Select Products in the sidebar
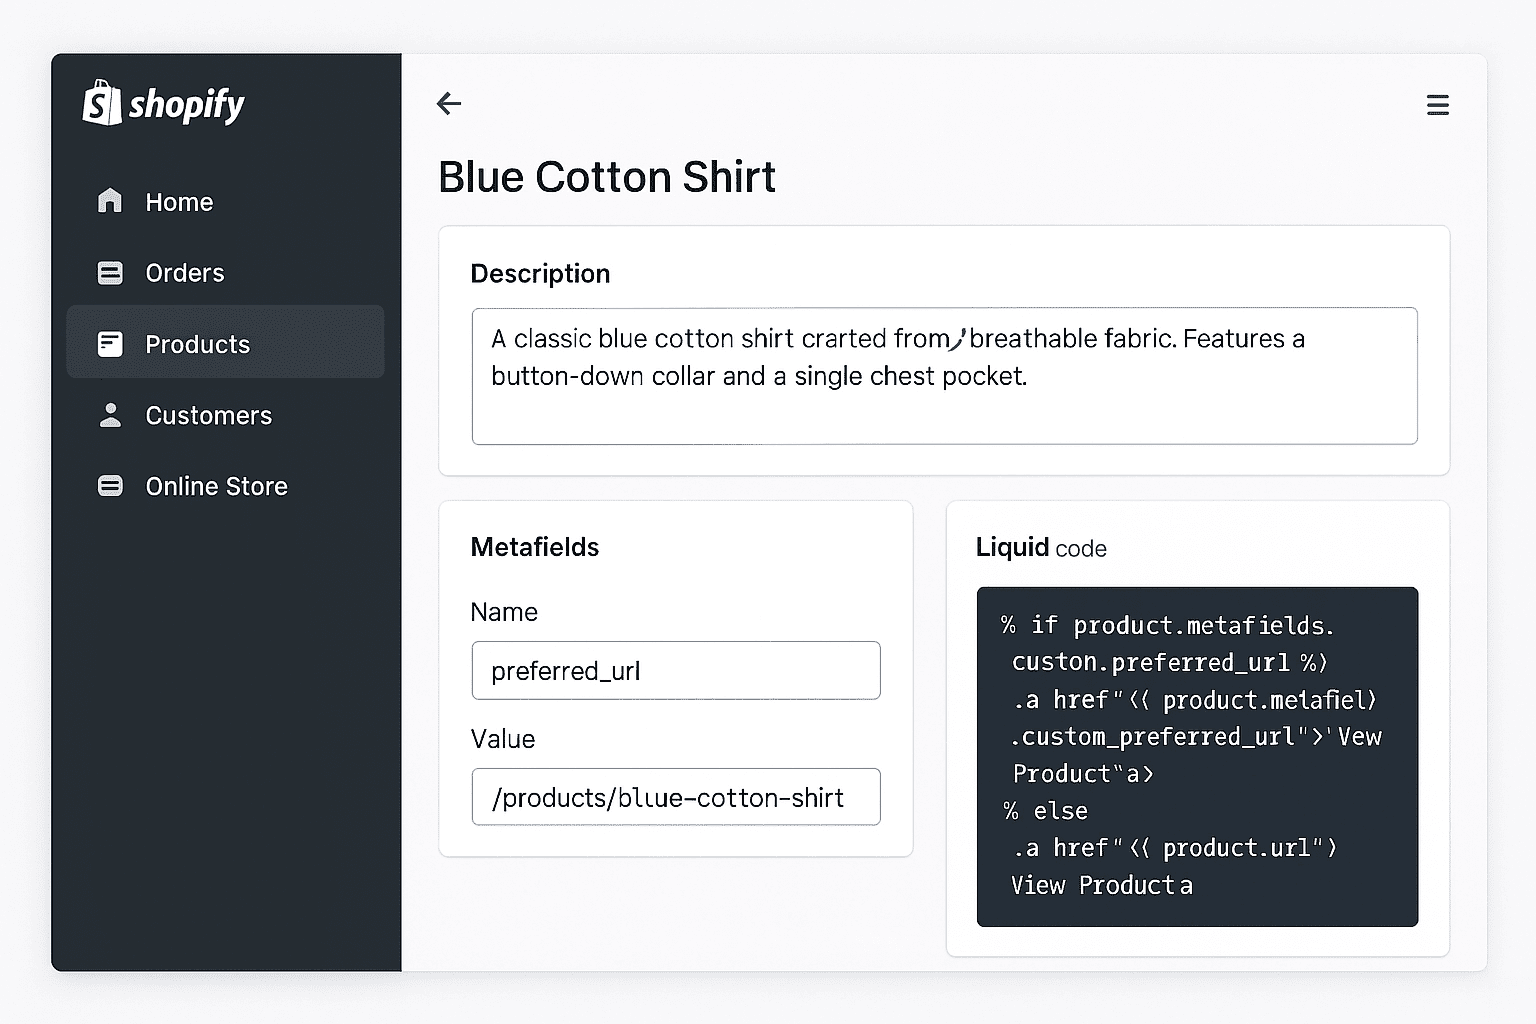Image resolution: width=1536 pixels, height=1024 pixels. click(225, 342)
